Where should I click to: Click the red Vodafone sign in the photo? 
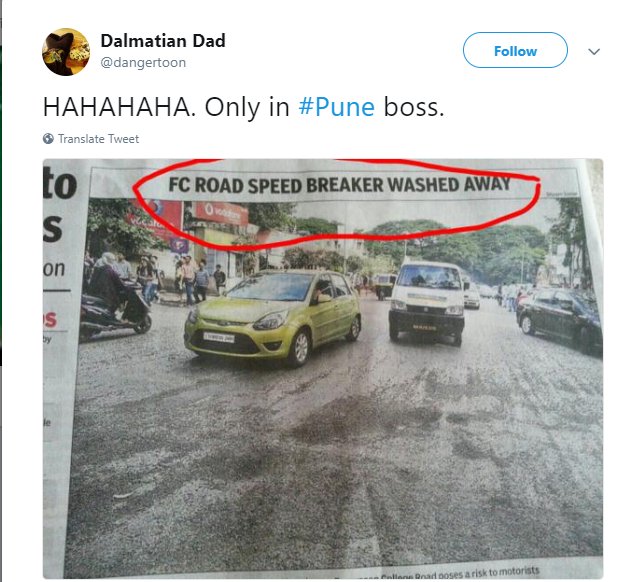coord(222,213)
